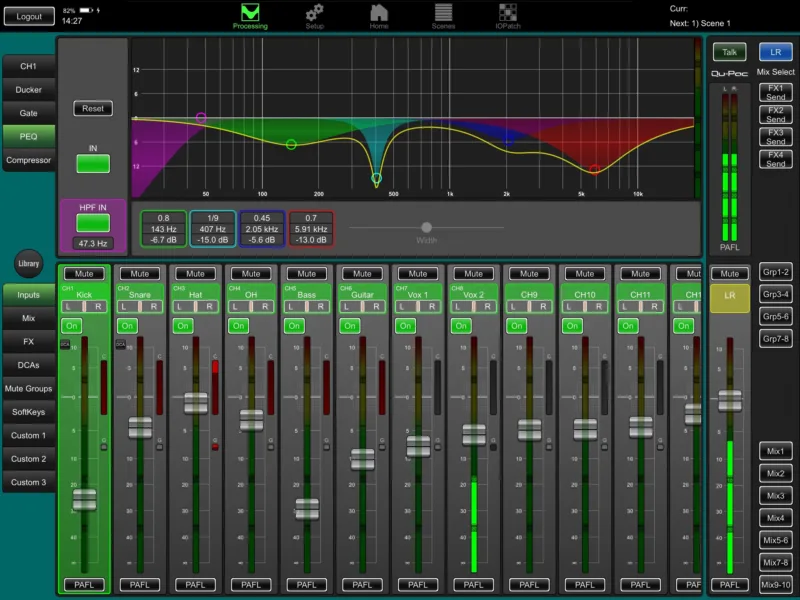The width and height of the screenshot is (800, 600).
Task: Open the Gate processing tab
Action: click(x=29, y=113)
